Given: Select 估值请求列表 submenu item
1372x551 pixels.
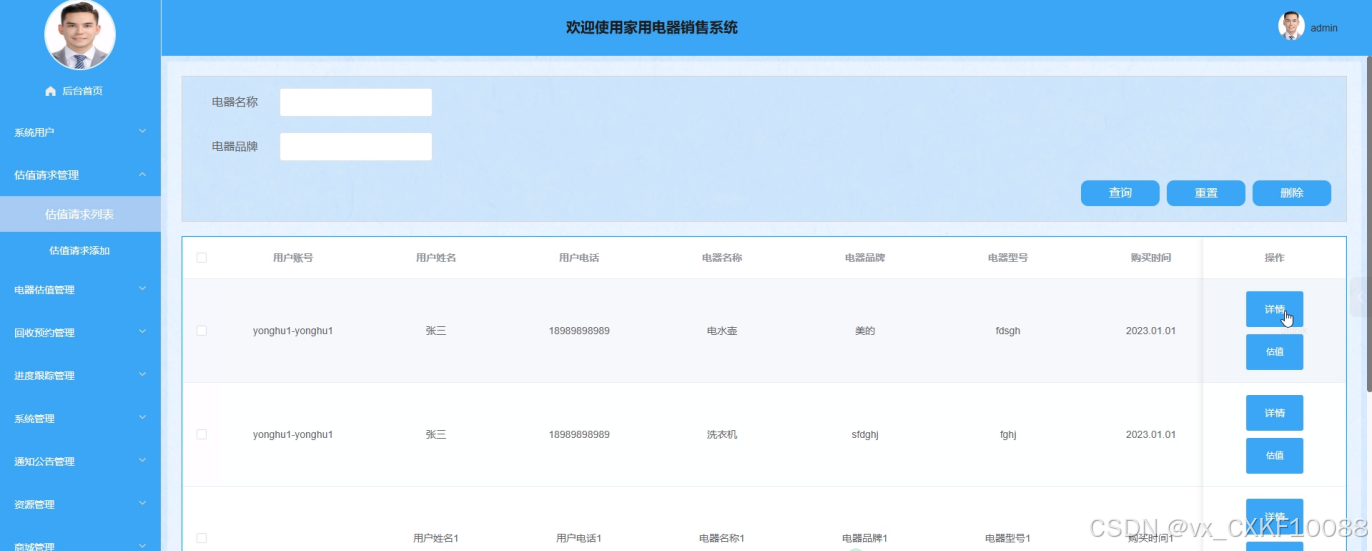Looking at the screenshot, I should click(80, 214).
